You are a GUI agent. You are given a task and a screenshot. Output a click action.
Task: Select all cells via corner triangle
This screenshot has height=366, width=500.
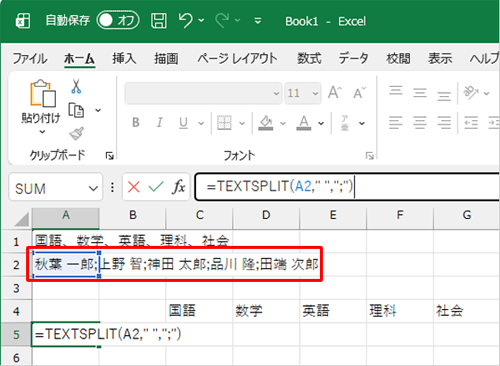pos(21,219)
